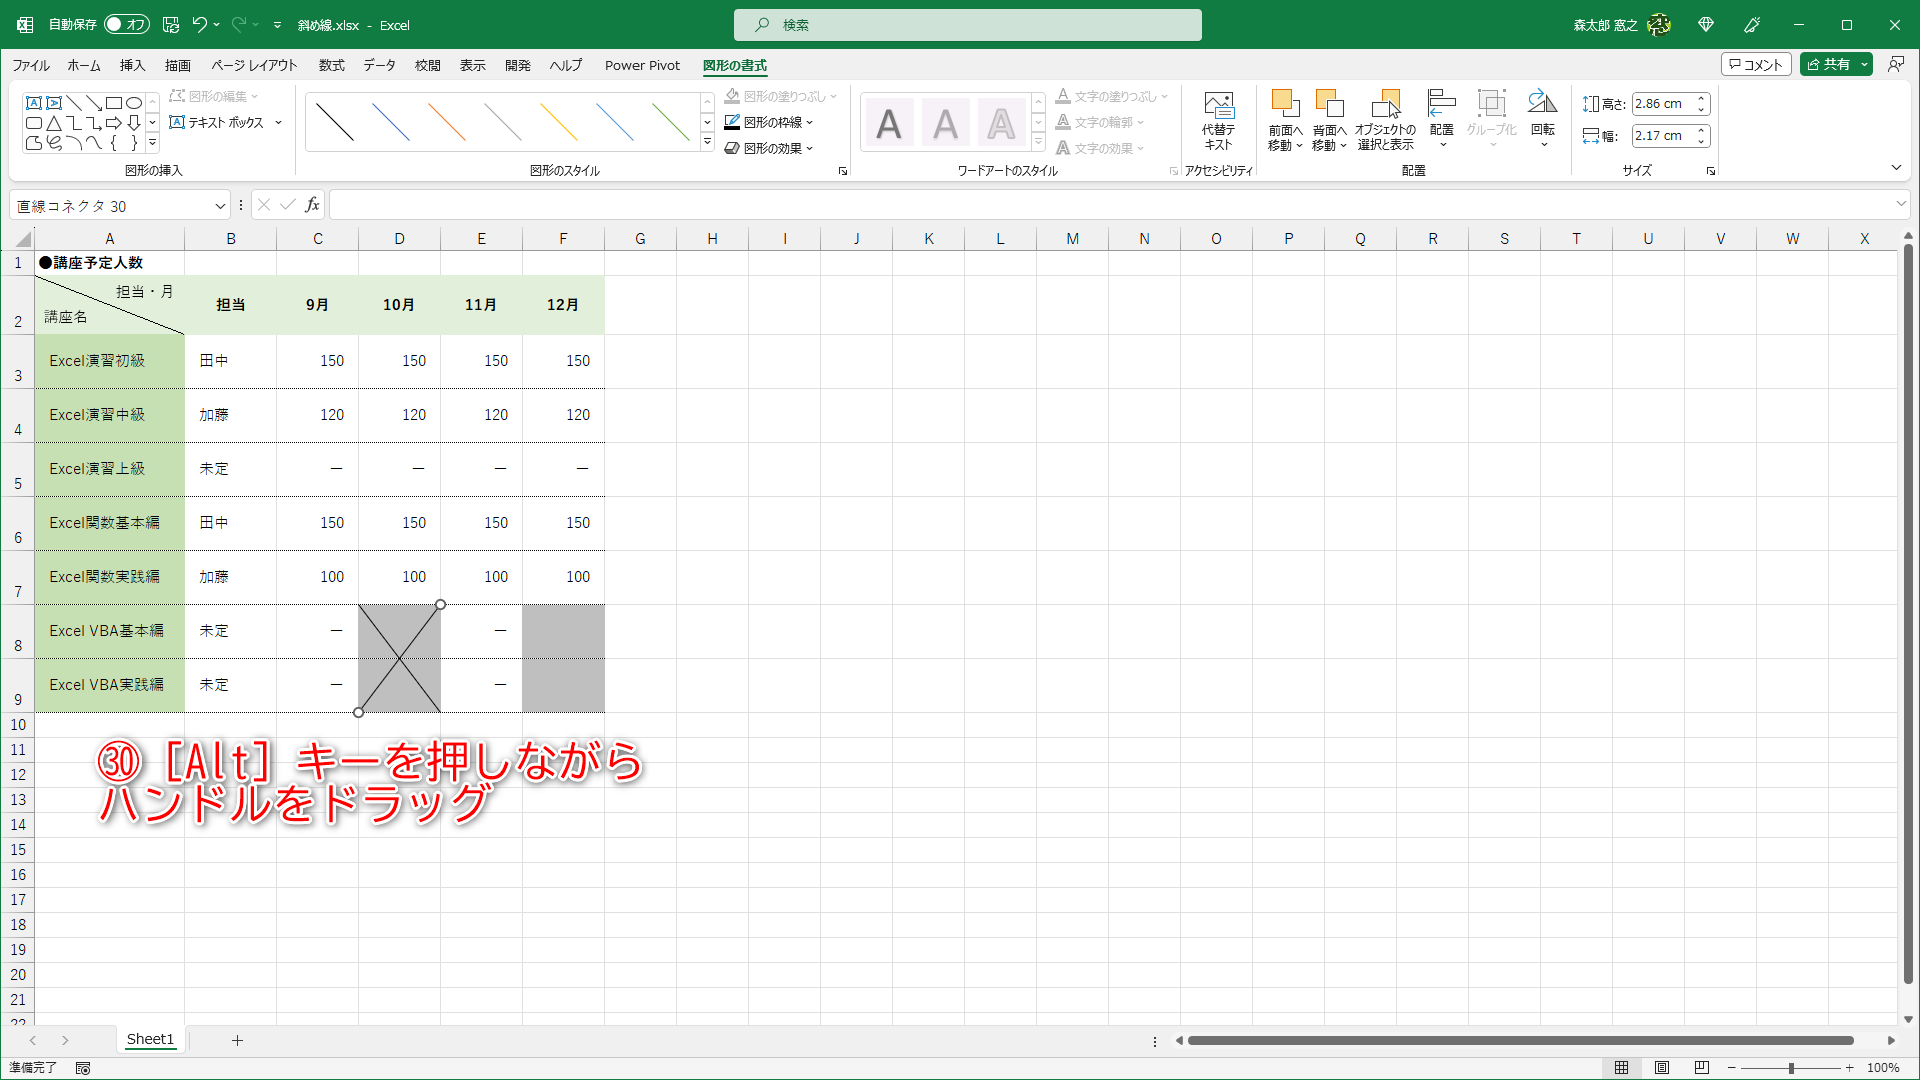
Task: Click insert function fx icon
Action: pos(312,205)
